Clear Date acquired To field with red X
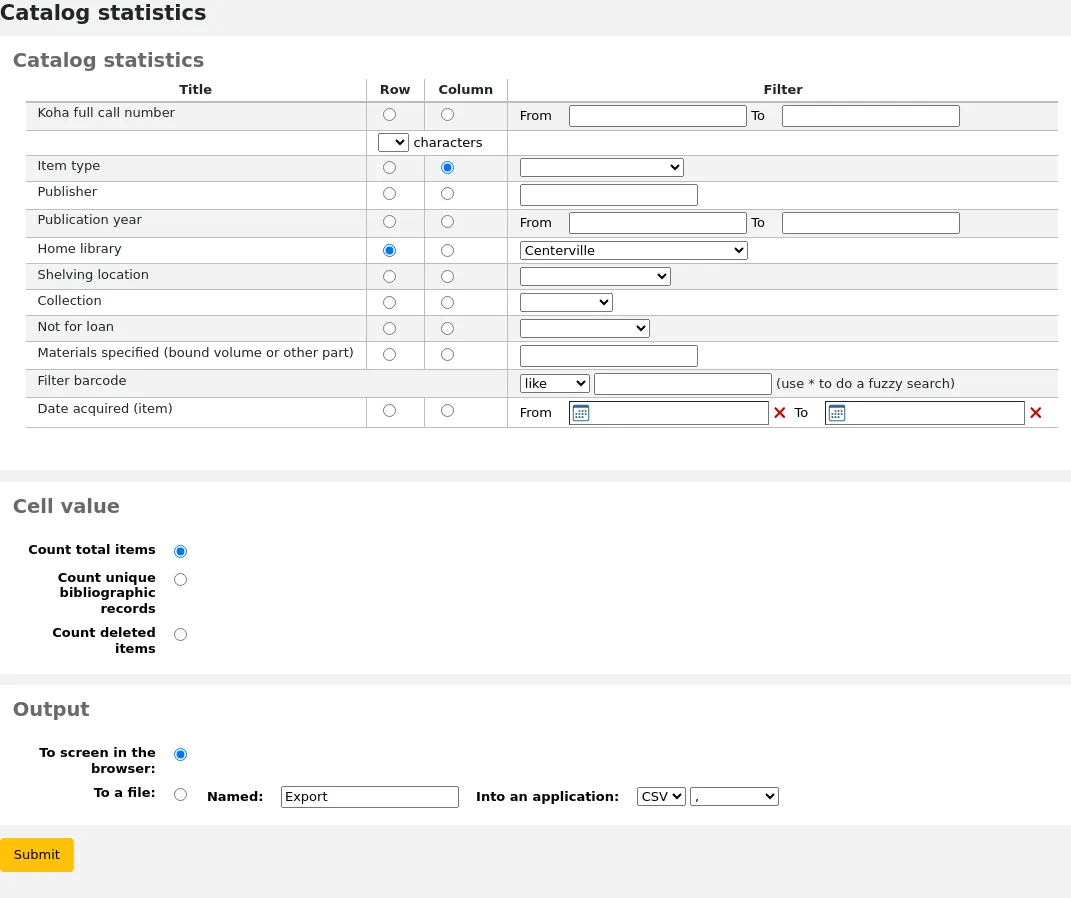This screenshot has height=898, width=1071. coord(1035,412)
